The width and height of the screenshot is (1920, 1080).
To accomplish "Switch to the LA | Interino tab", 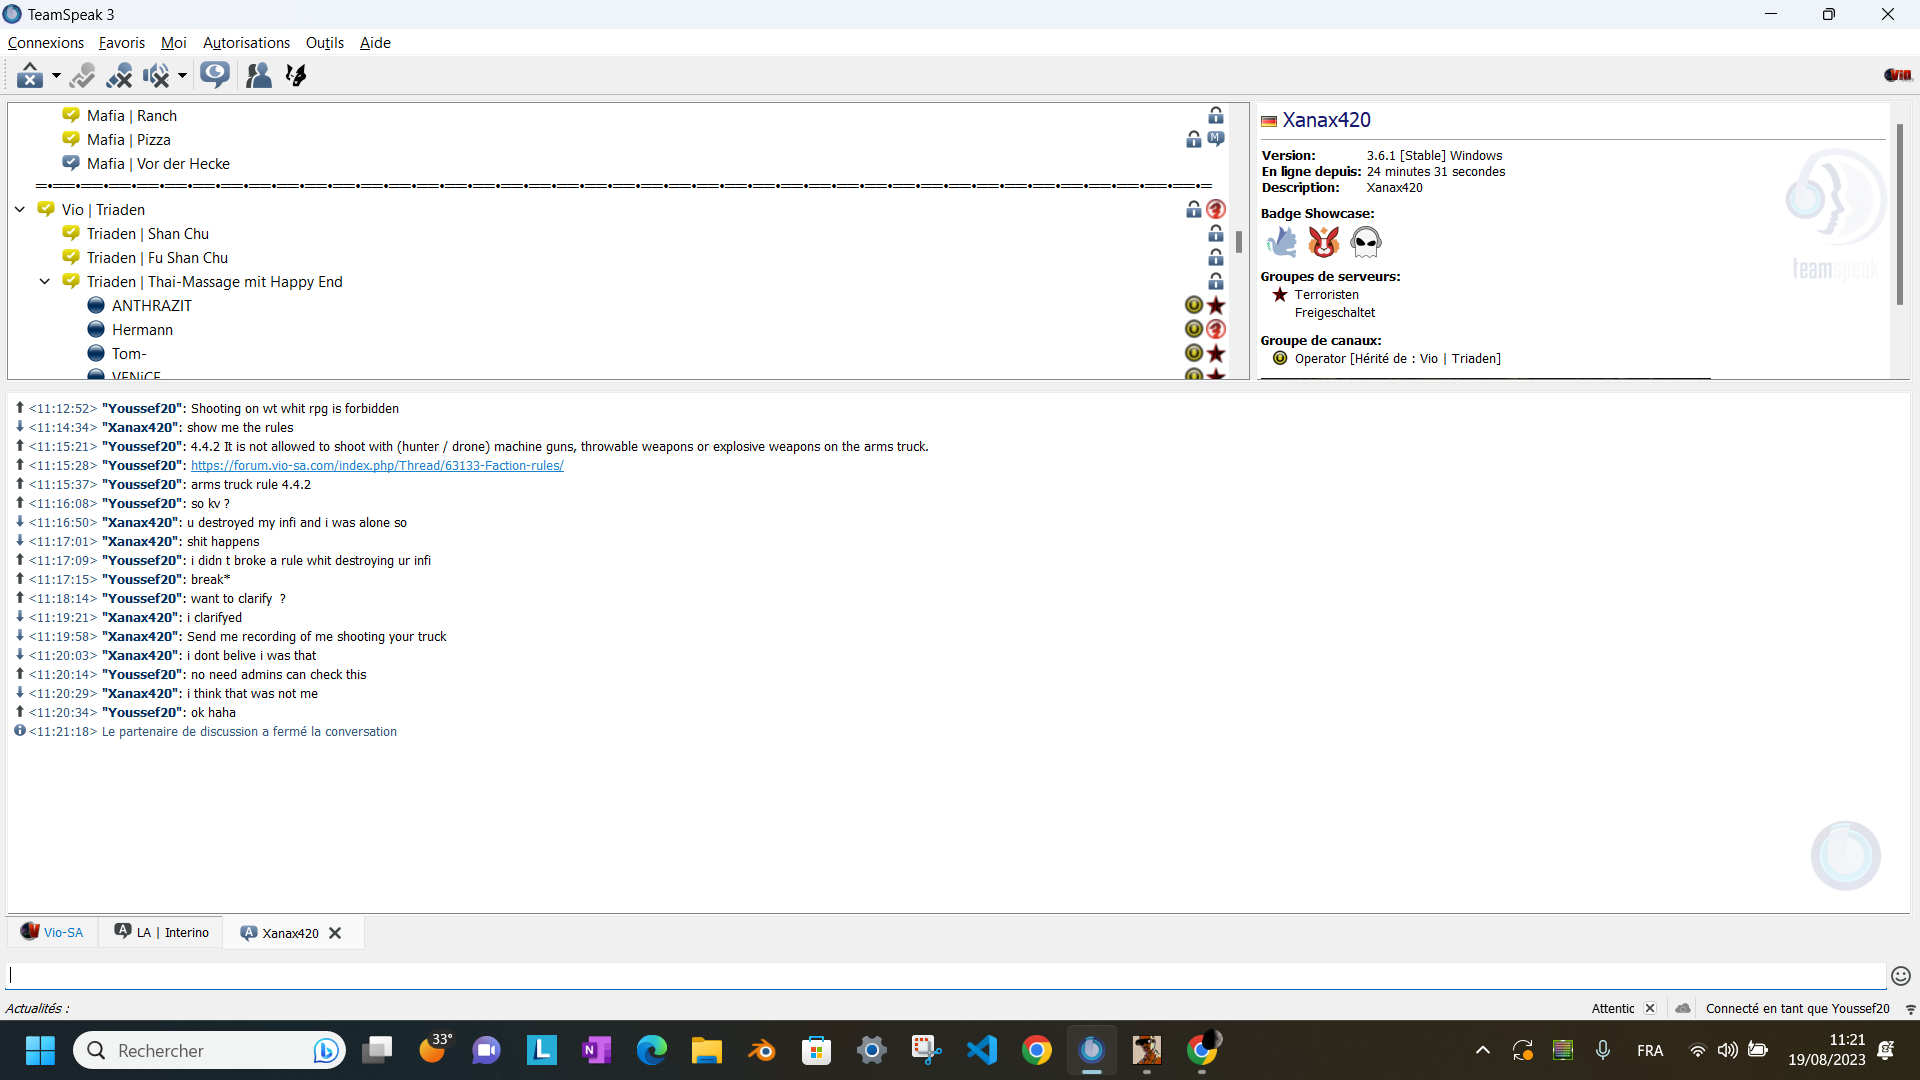I will (x=162, y=933).
